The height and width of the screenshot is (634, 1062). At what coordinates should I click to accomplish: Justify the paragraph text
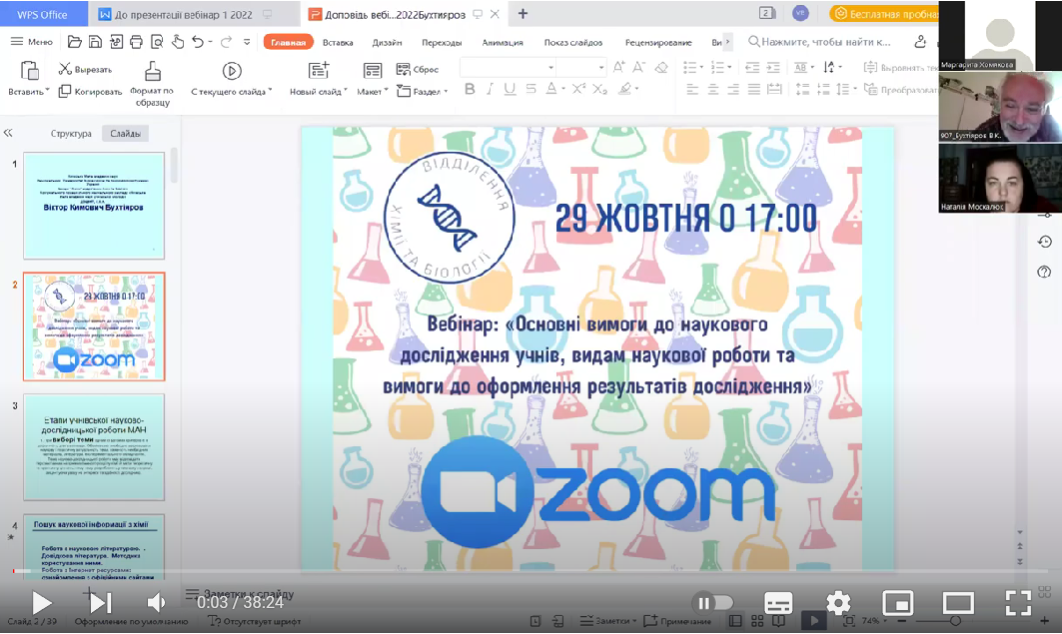[754, 89]
